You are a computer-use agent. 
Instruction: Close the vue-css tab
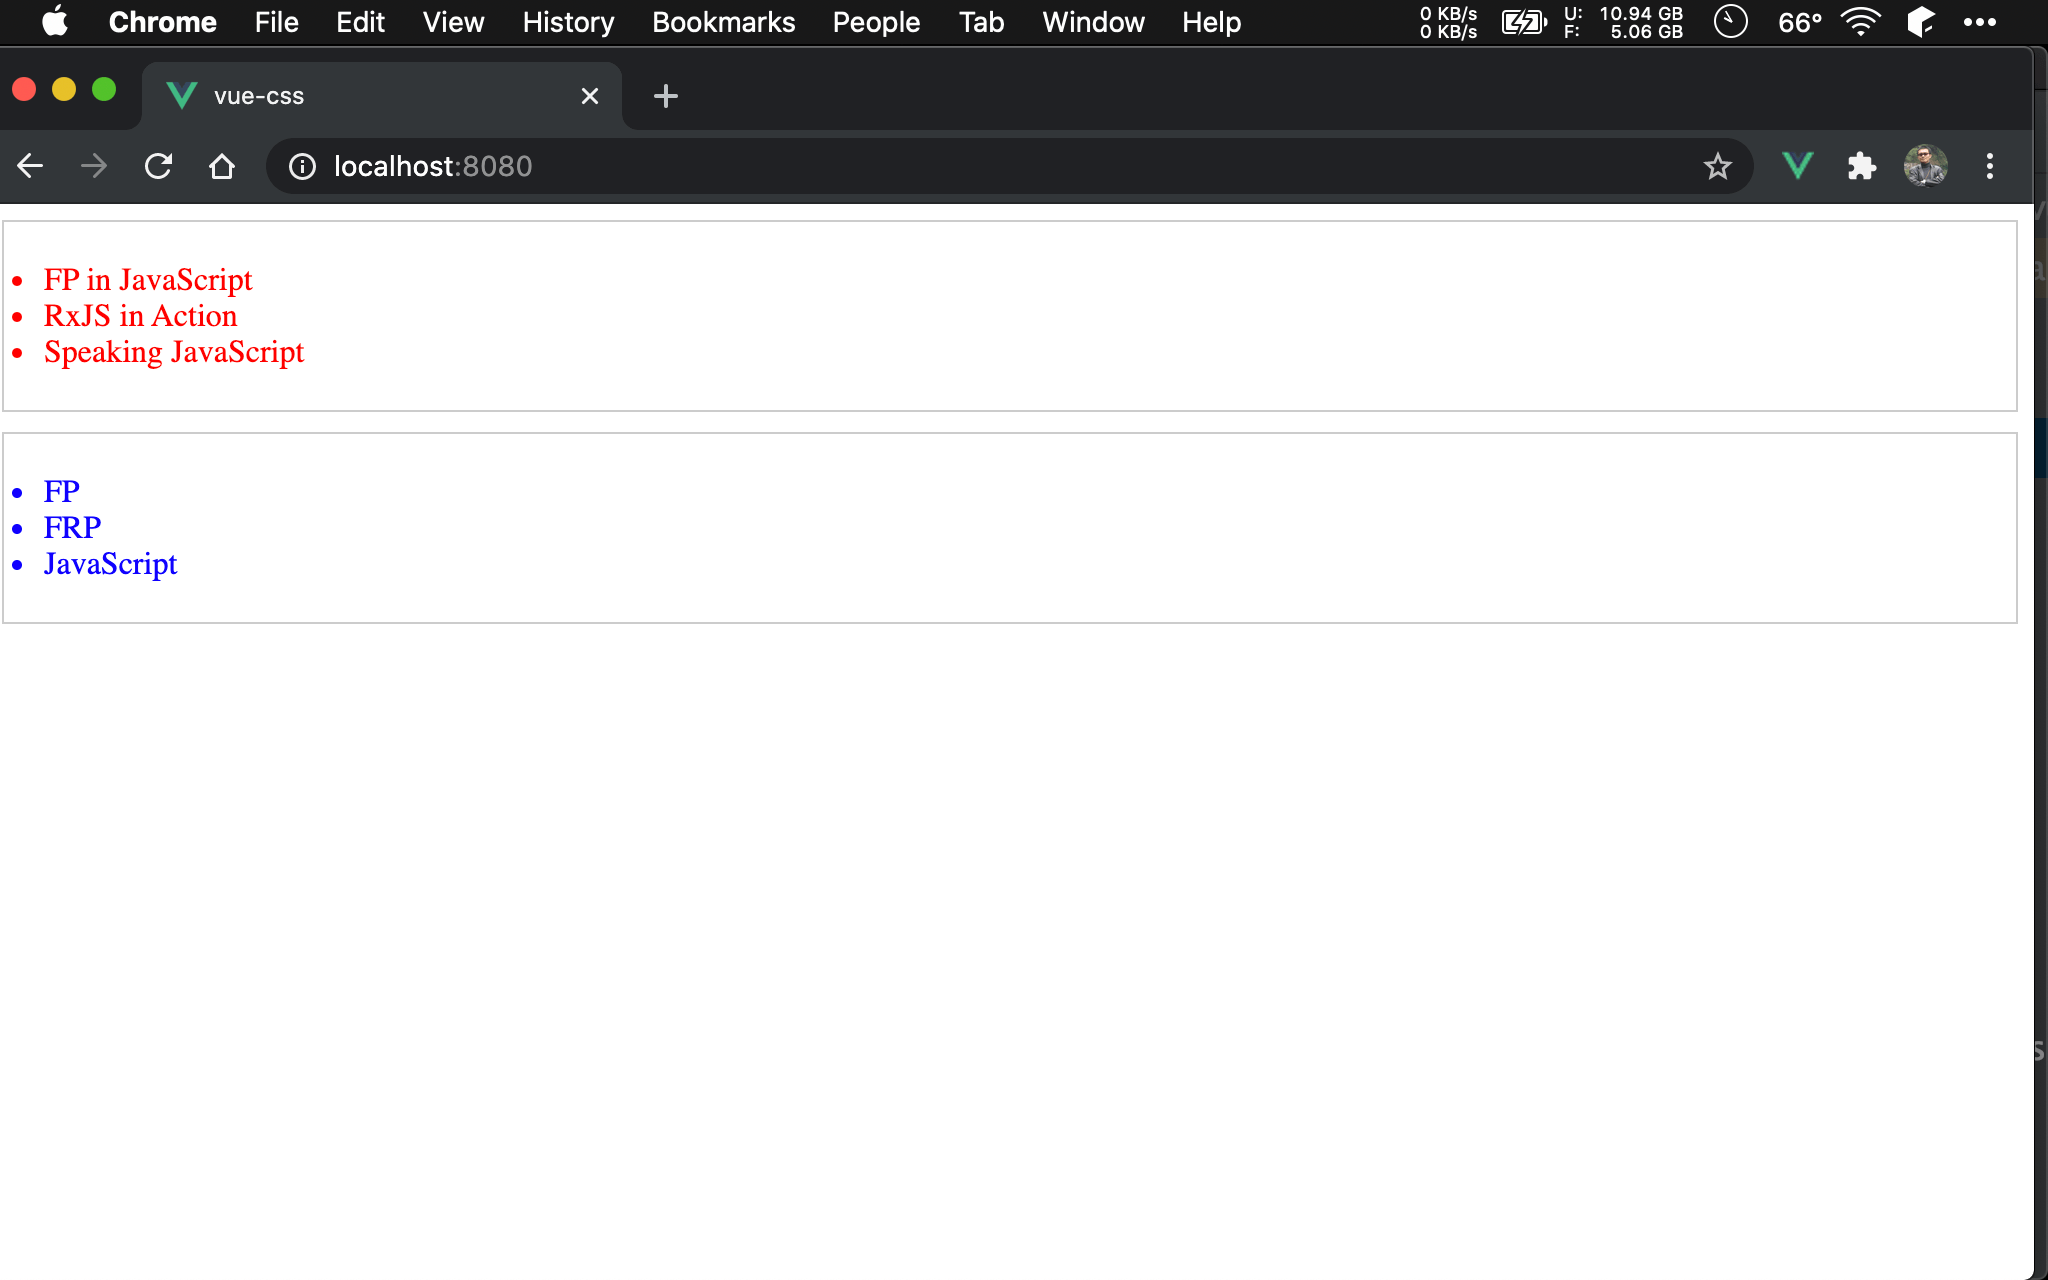click(590, 96)
